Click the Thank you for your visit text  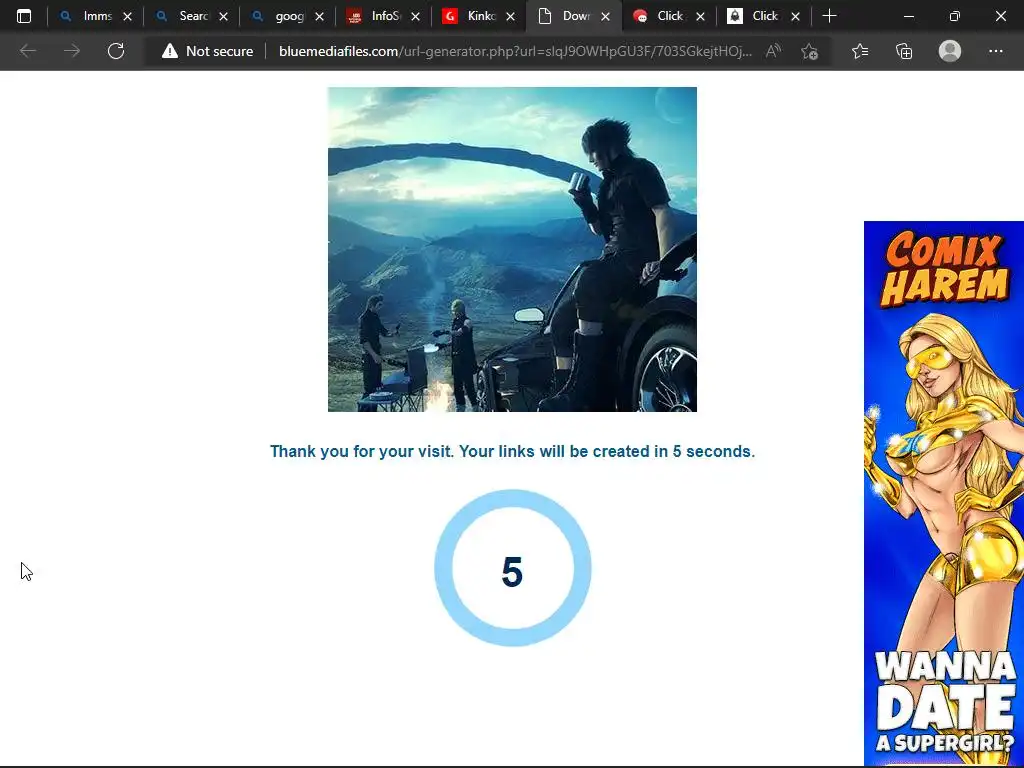pyautogui.click(x=512, y=451)
